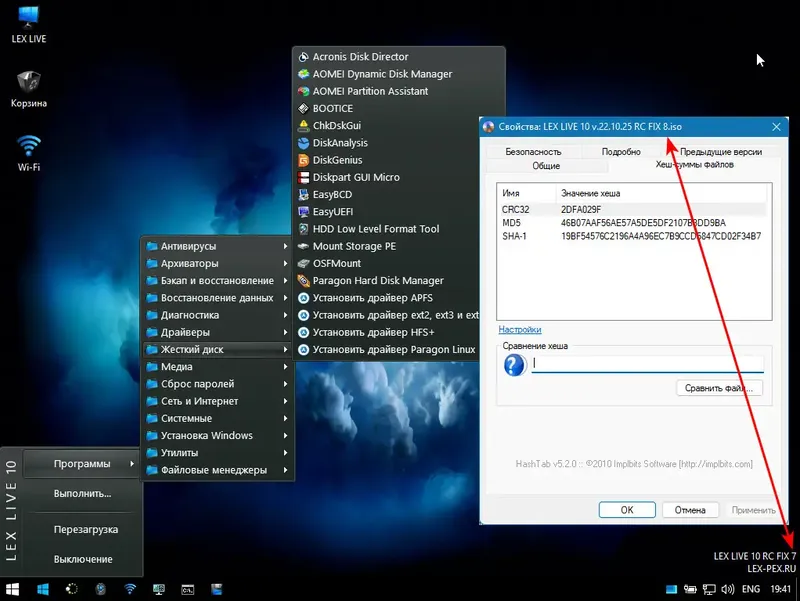Image resolution: width=800 pixels, height=601 pixels.
Task: Open the Утилиты category
Action: [x=217, y=453]
